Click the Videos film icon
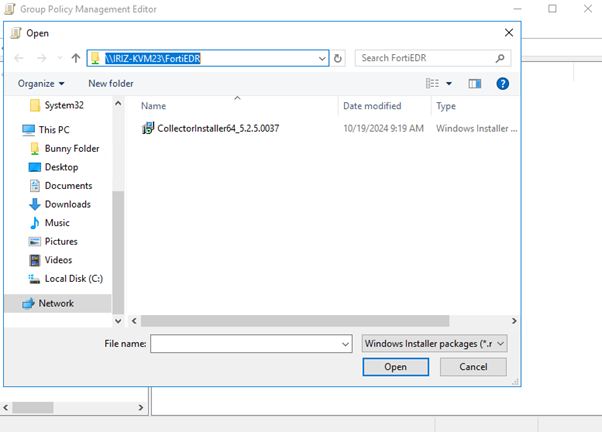Screen dimensions: 602x432 tap(35, 260)
